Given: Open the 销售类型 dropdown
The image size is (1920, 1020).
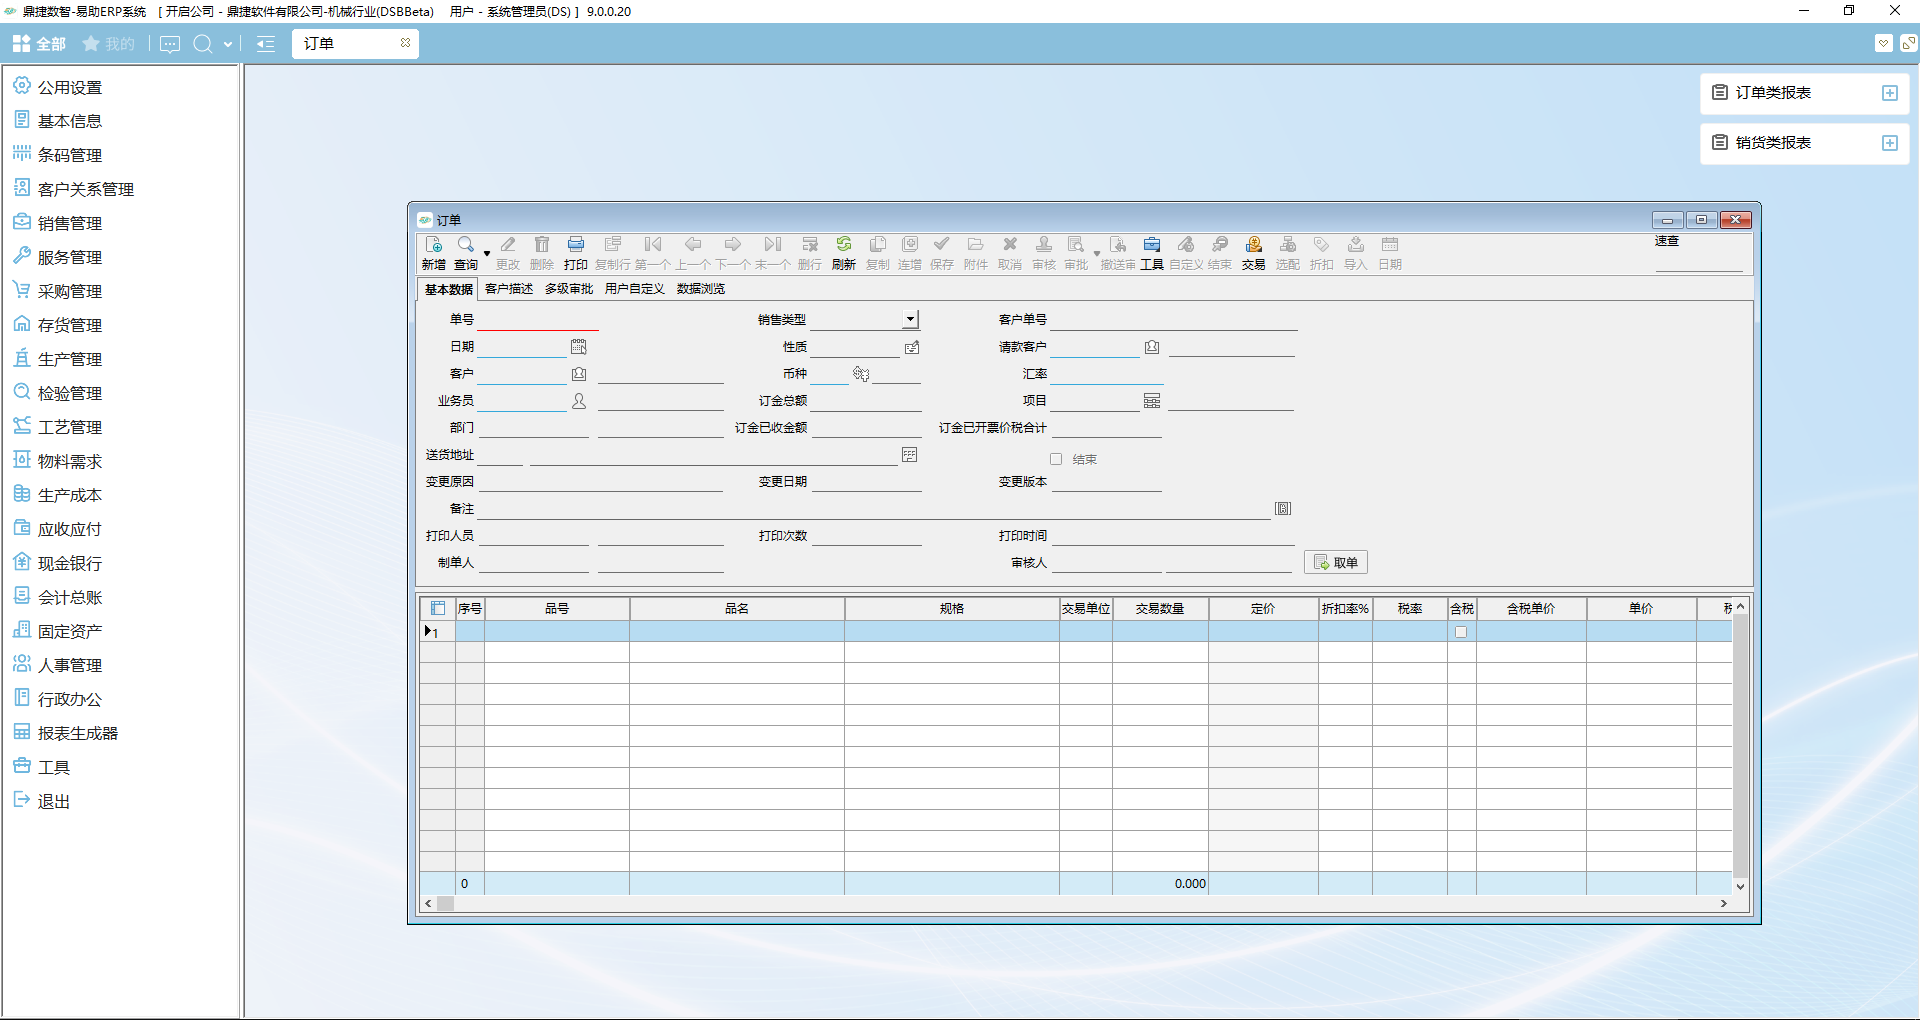Looking at the screenshot, I should coord(910,320).
